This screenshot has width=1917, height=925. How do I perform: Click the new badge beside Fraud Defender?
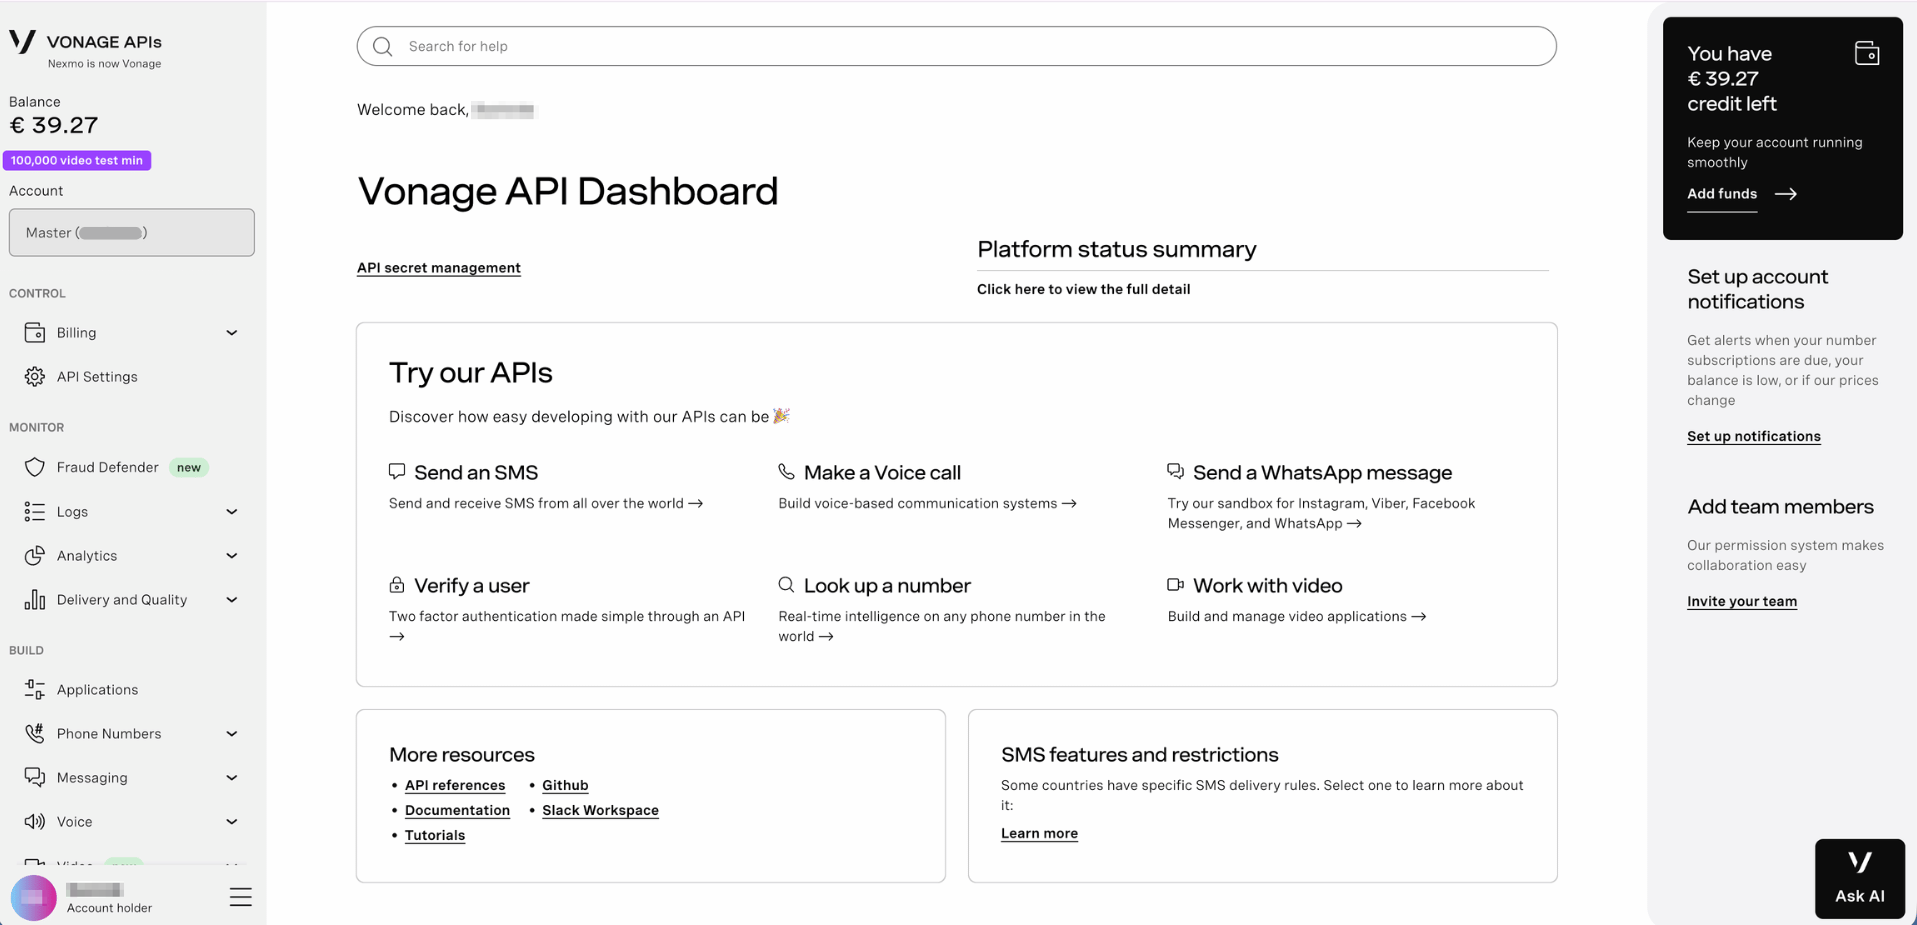point(189,467)
